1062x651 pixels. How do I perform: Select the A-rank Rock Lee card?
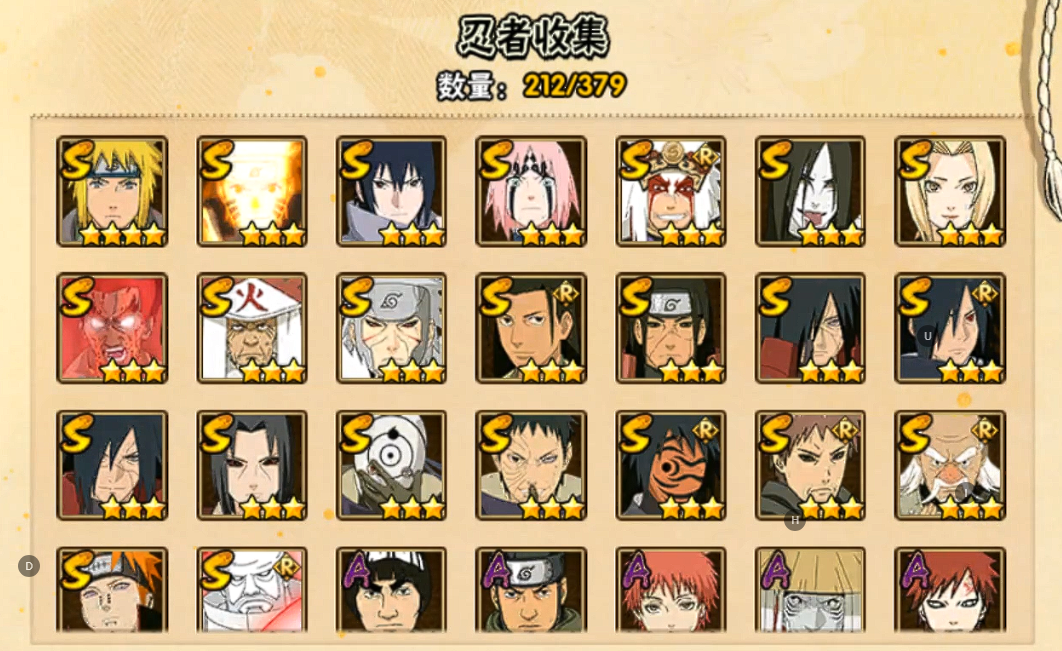[391, 590]
